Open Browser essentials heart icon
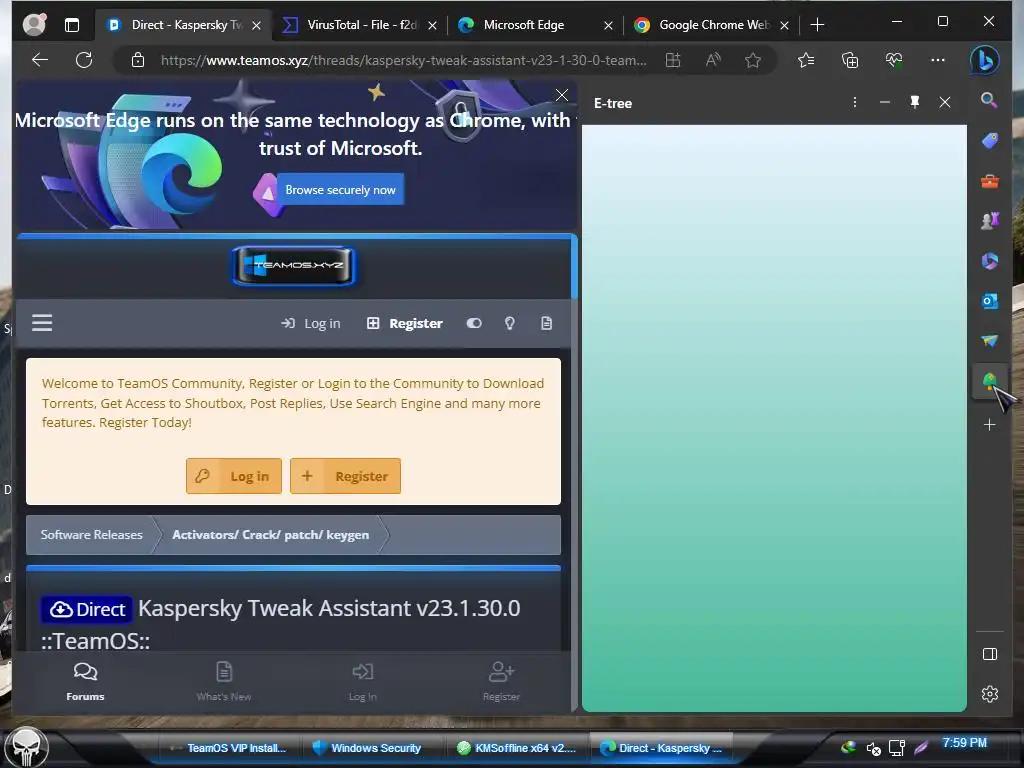The image size is (1024, 768). click(894, 60)
